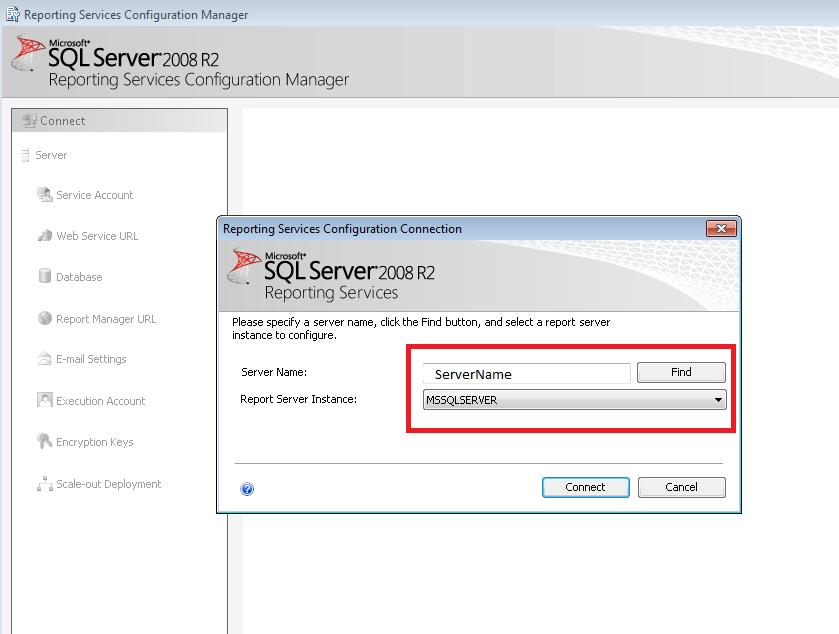Click the 'Please specify a server name' instruction text
The height and width of the screenshot is (634, 839).
click(421, 329)
